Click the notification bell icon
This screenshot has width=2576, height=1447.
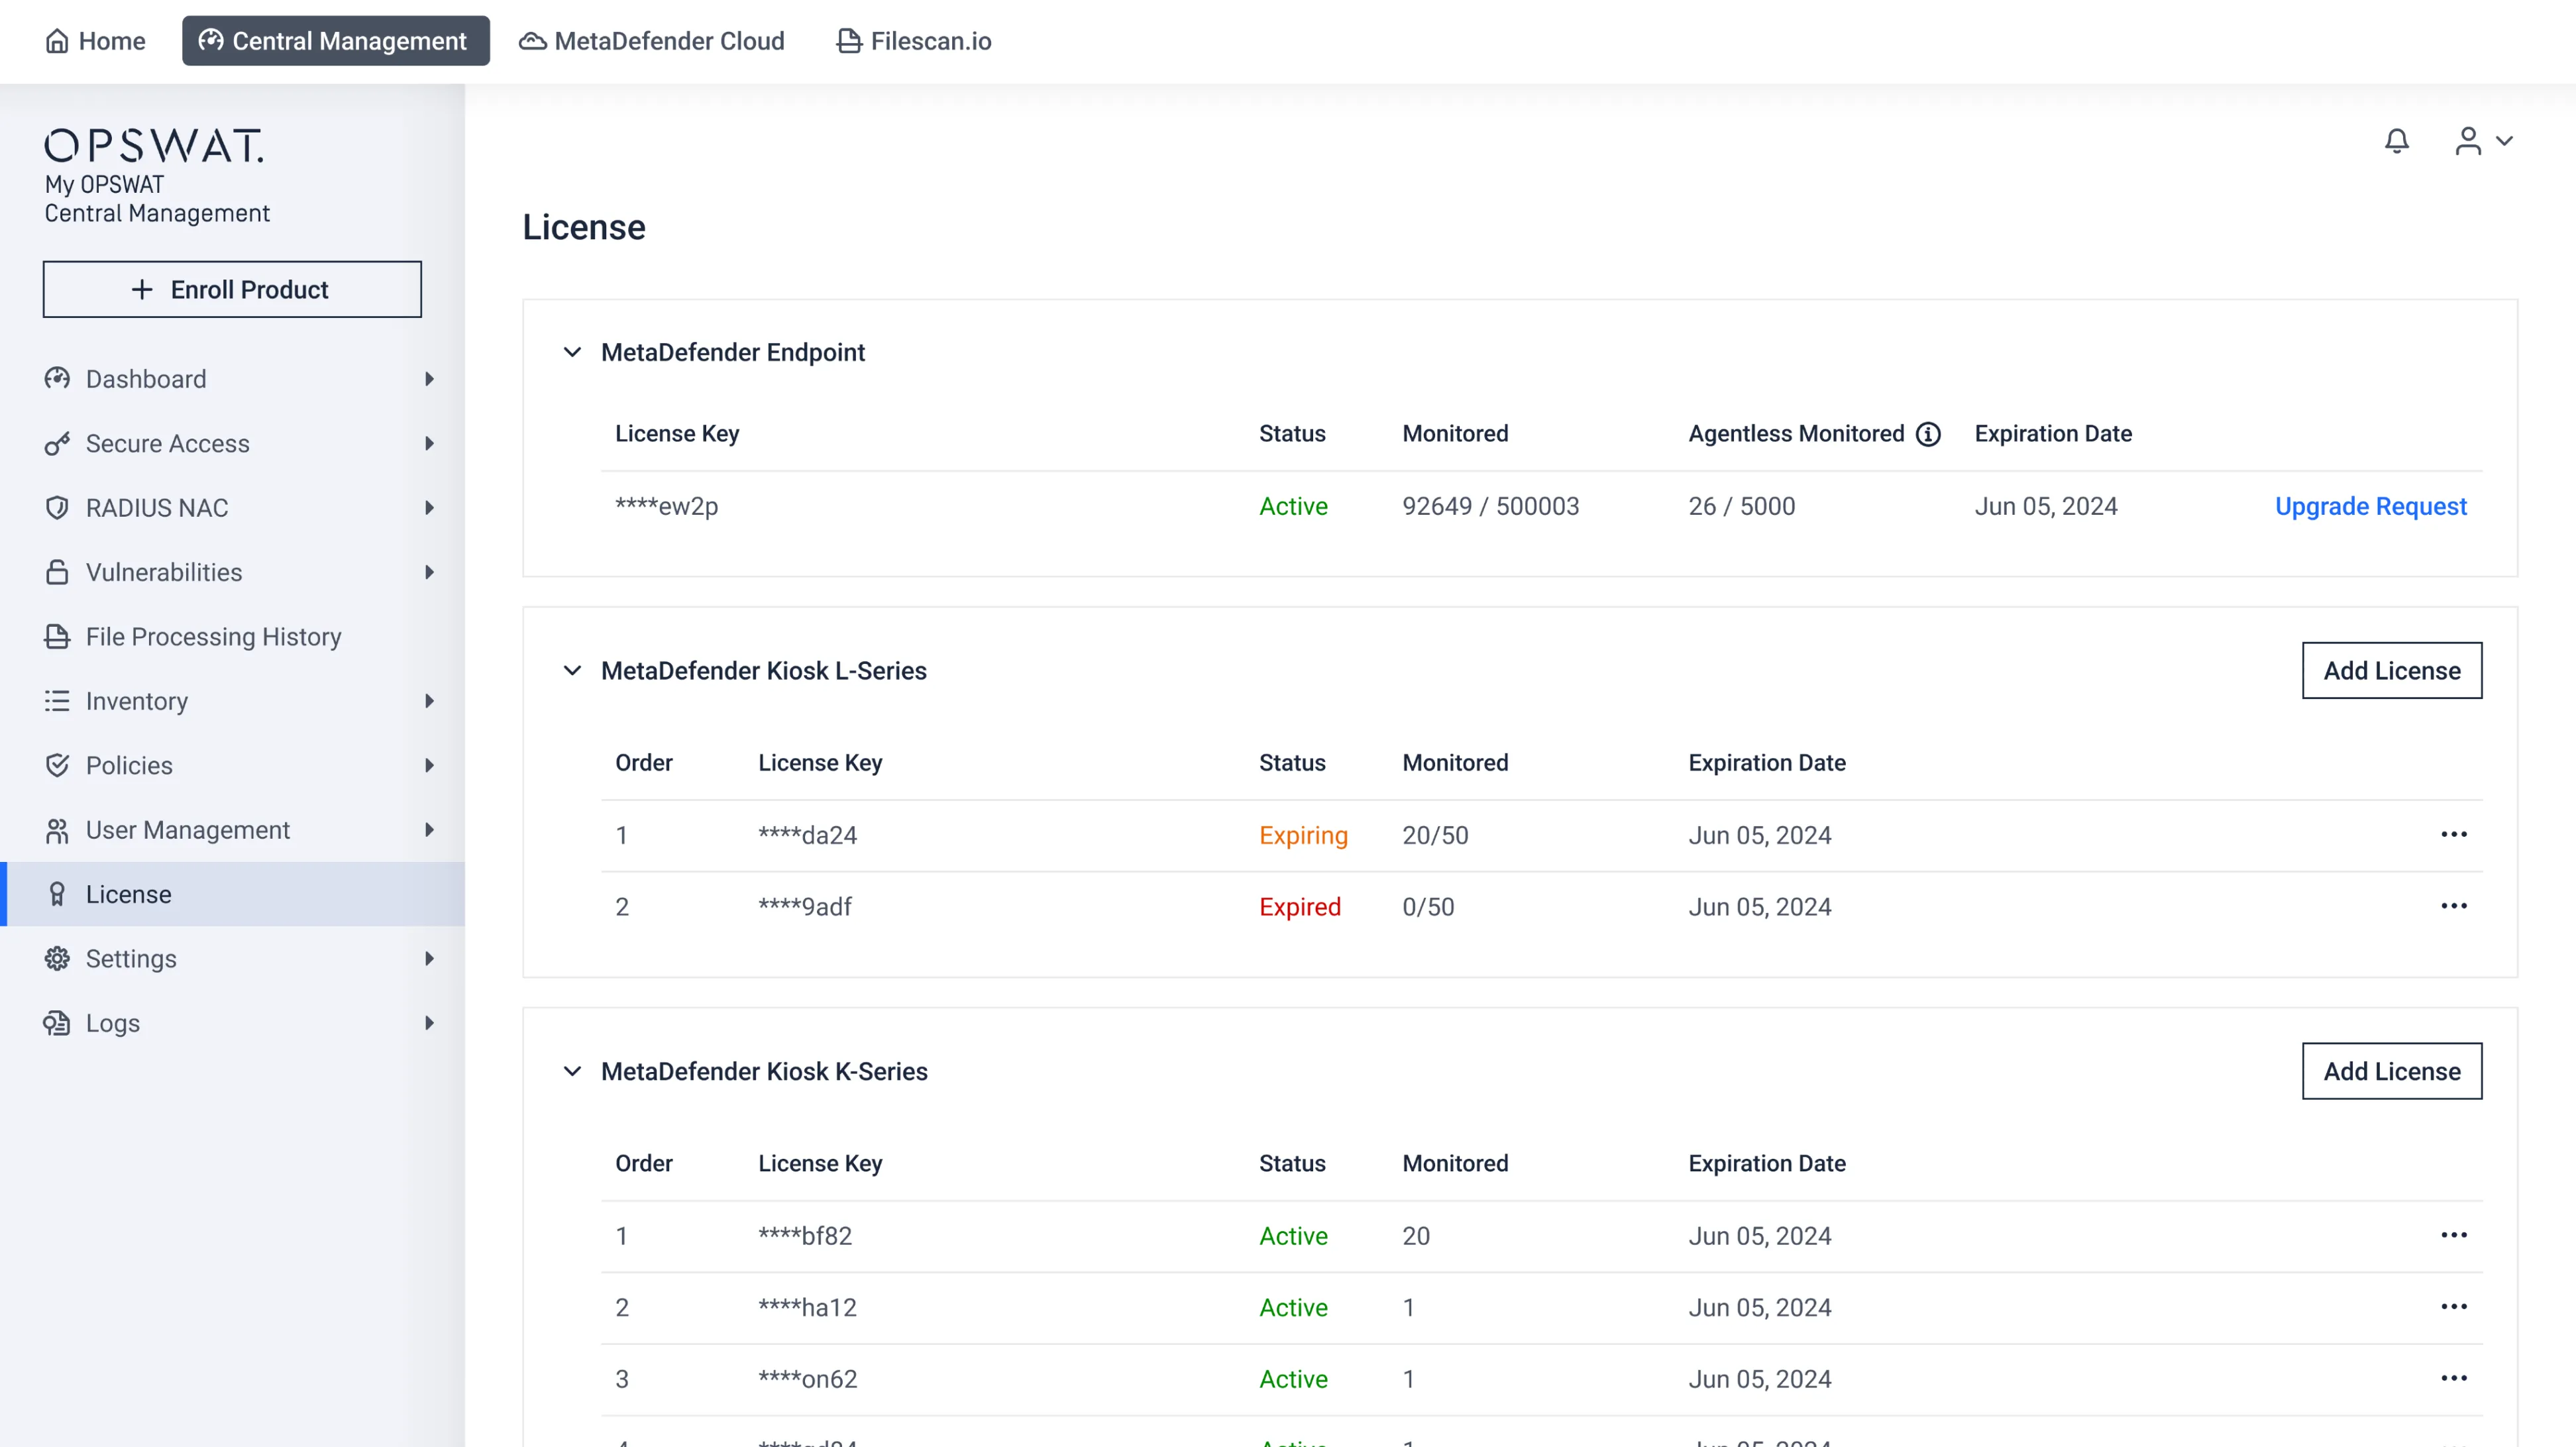coord(2396,141)
